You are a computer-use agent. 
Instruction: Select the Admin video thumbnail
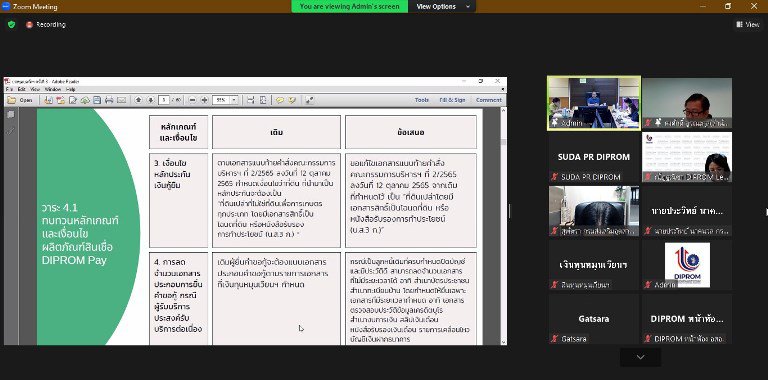(594, 103)
